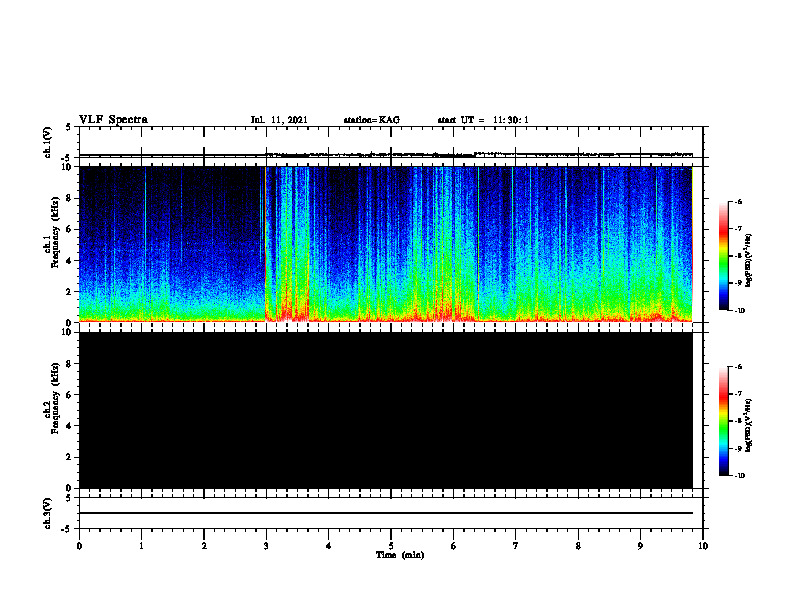Click the "VLF Spectra" plot title
This screenshot has width=792, height=612.
click(113, 120)
